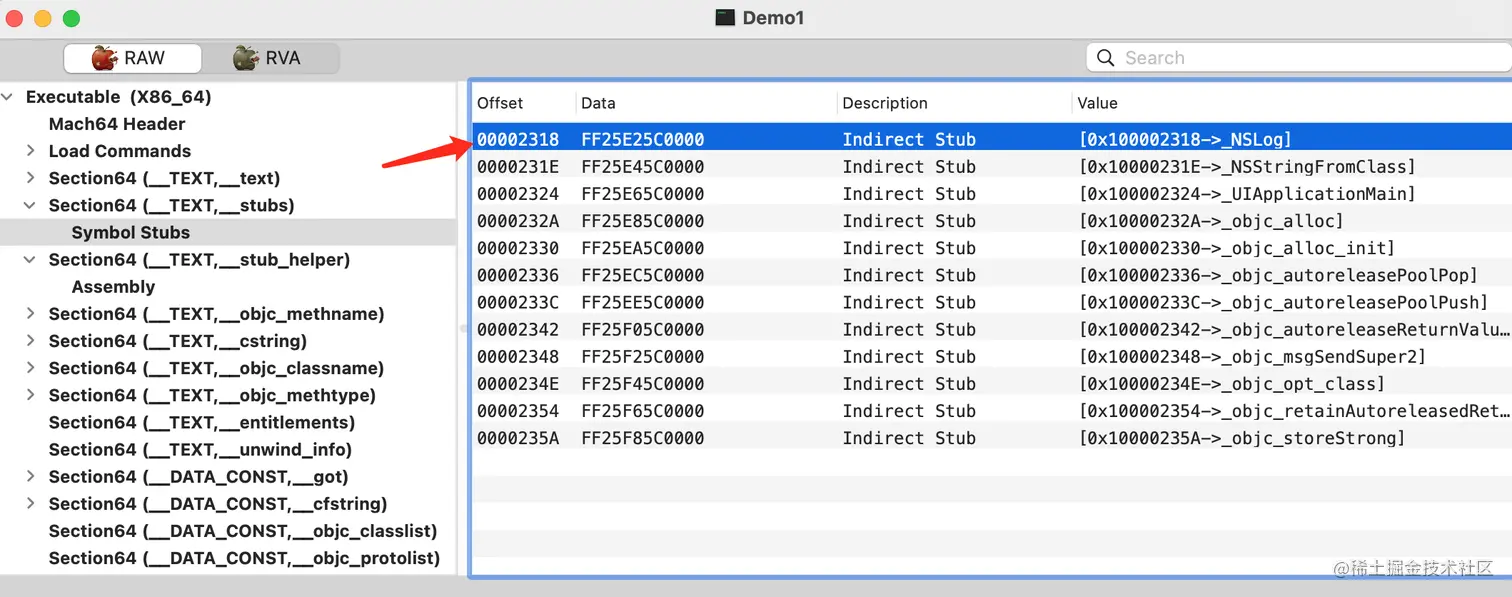Click the green zoom window button
The height and width of the screenshot is (597, 1512).
pos(71,19)
